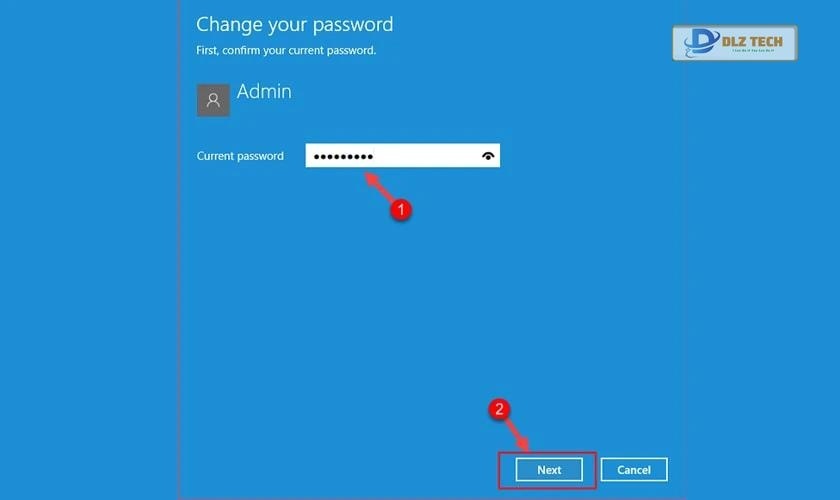Click the red highlight box around Next
840x500 pixels.
click(547, 470)
